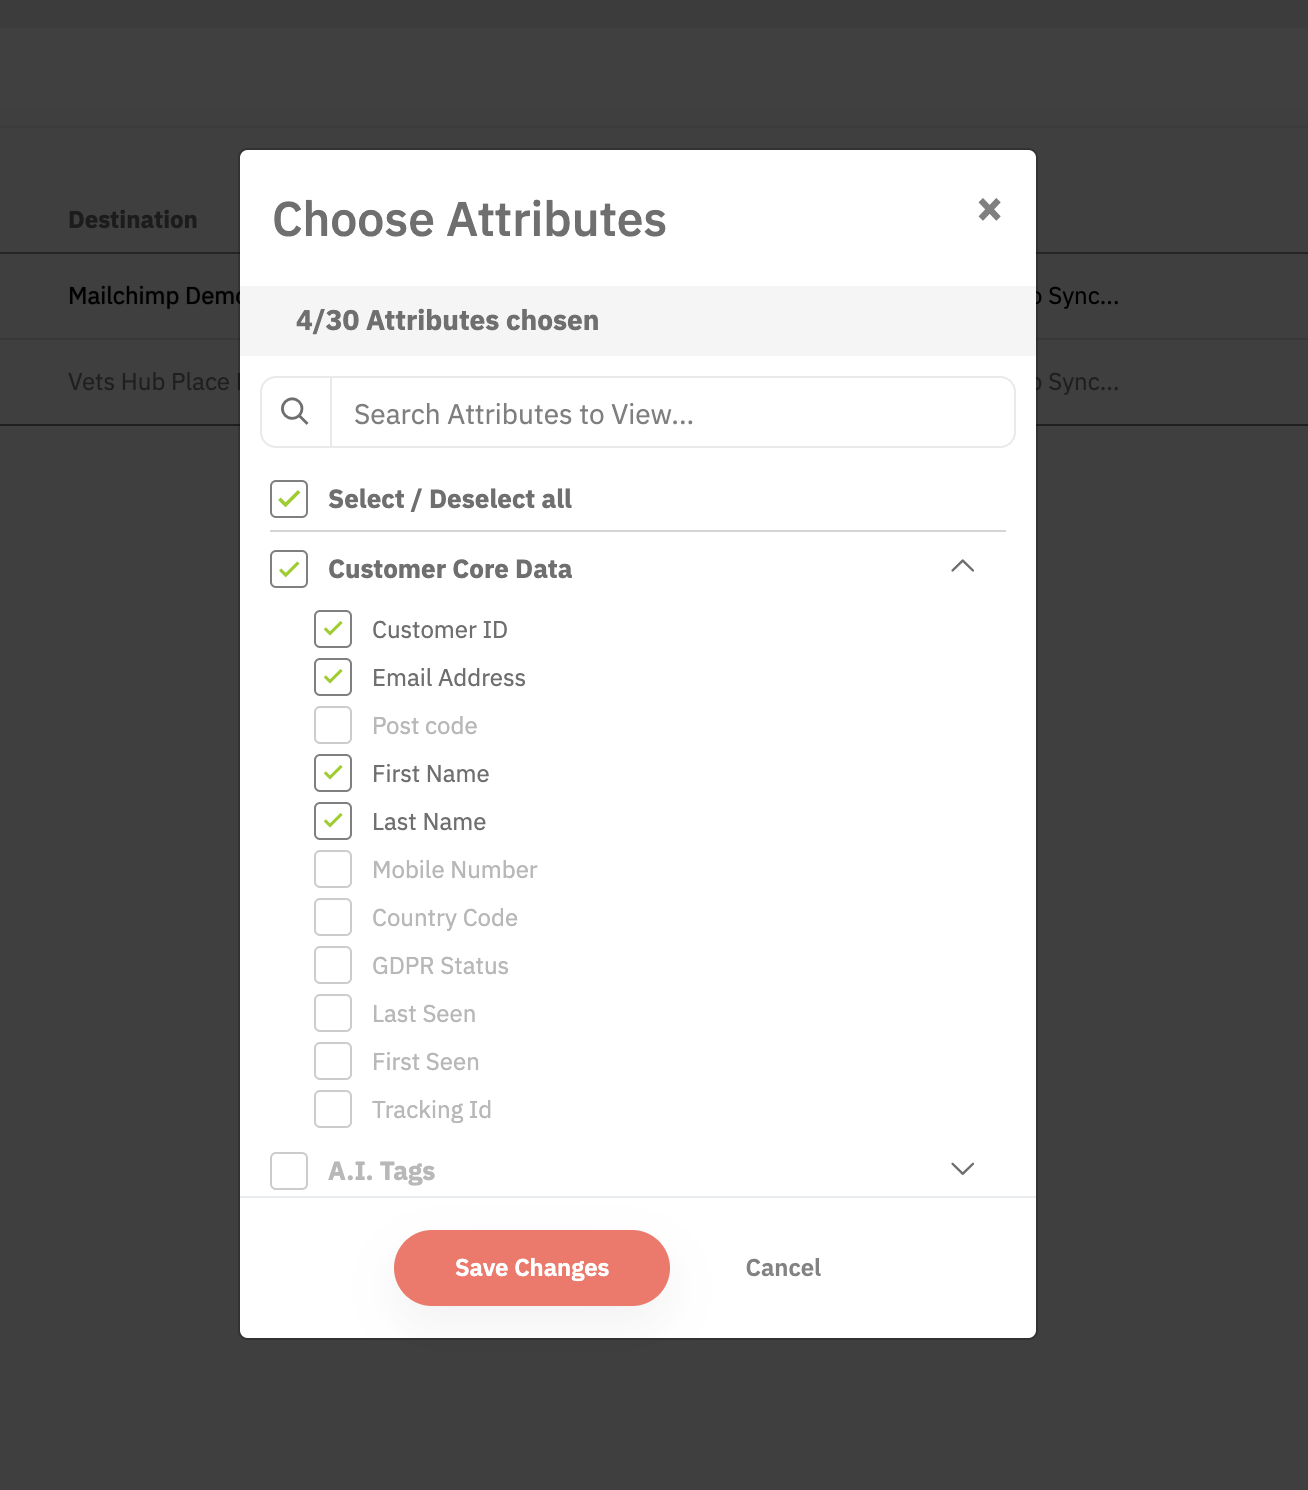Viewport: 1308px width, 1490px height.
Task: Close the Choose Attributes dialog
Action: click(x=989, y=209)
